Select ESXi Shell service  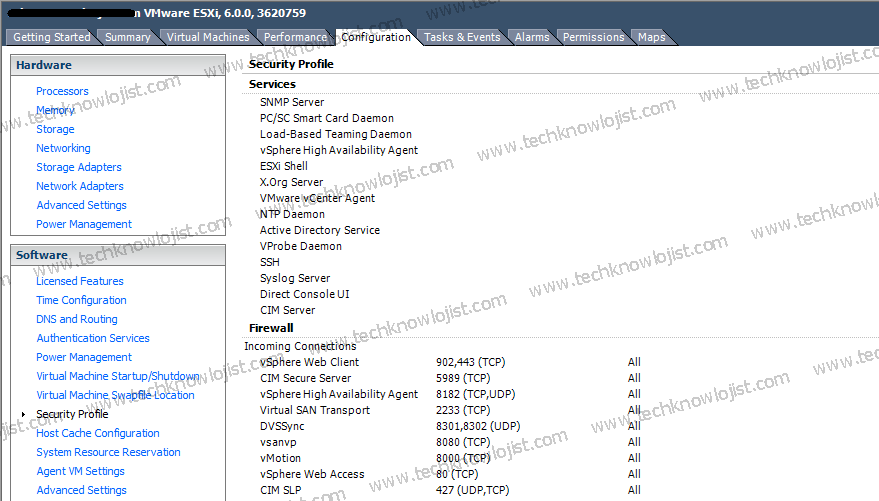click(x=284, y=166)
